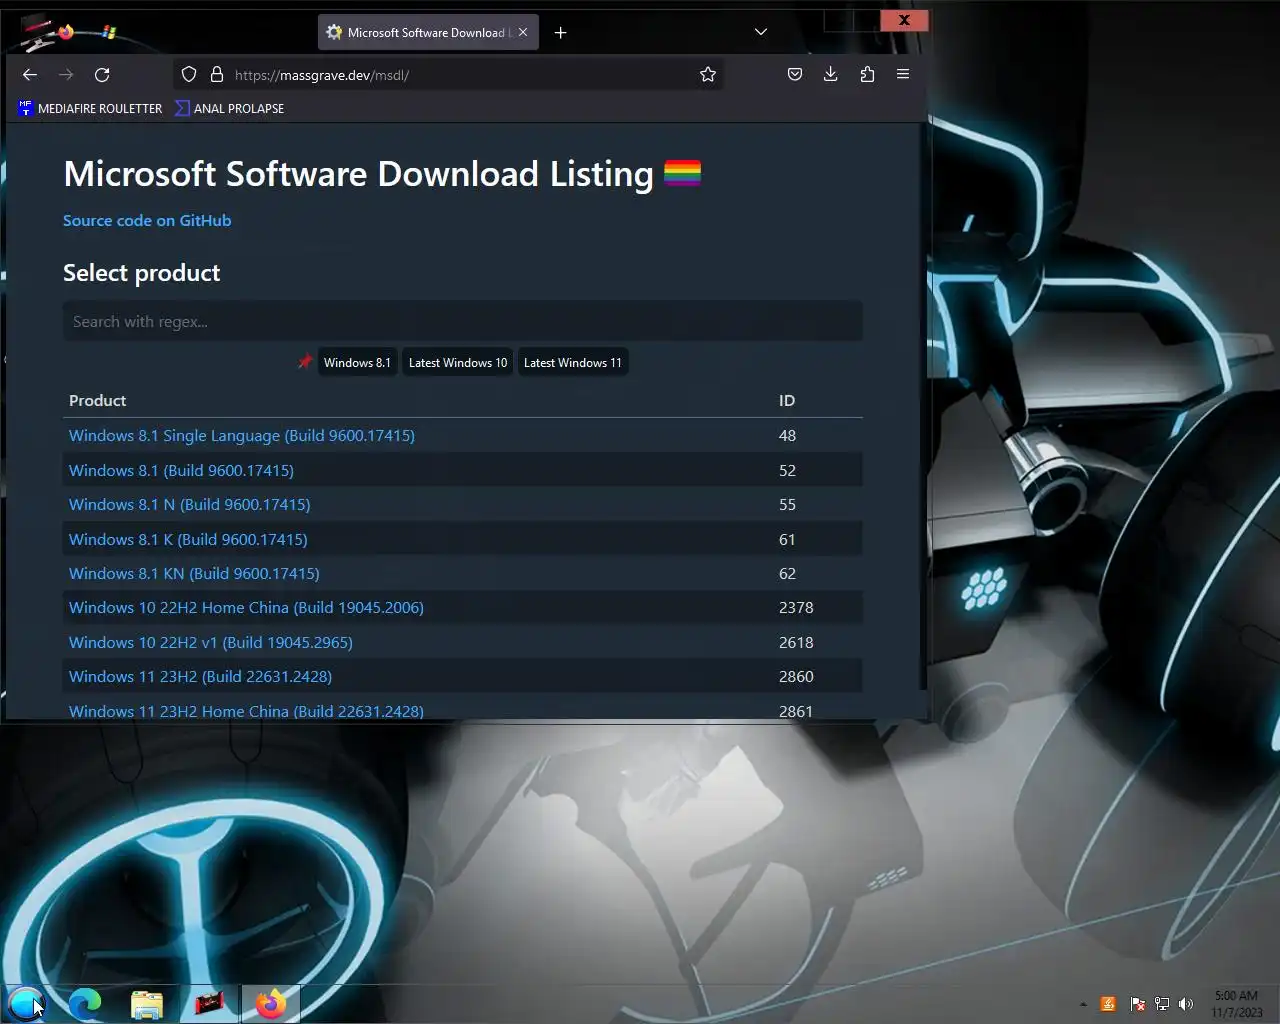Open Windows 8.1 (Build 9600.17415) link

pyautogui.click(x=181, y=470)
